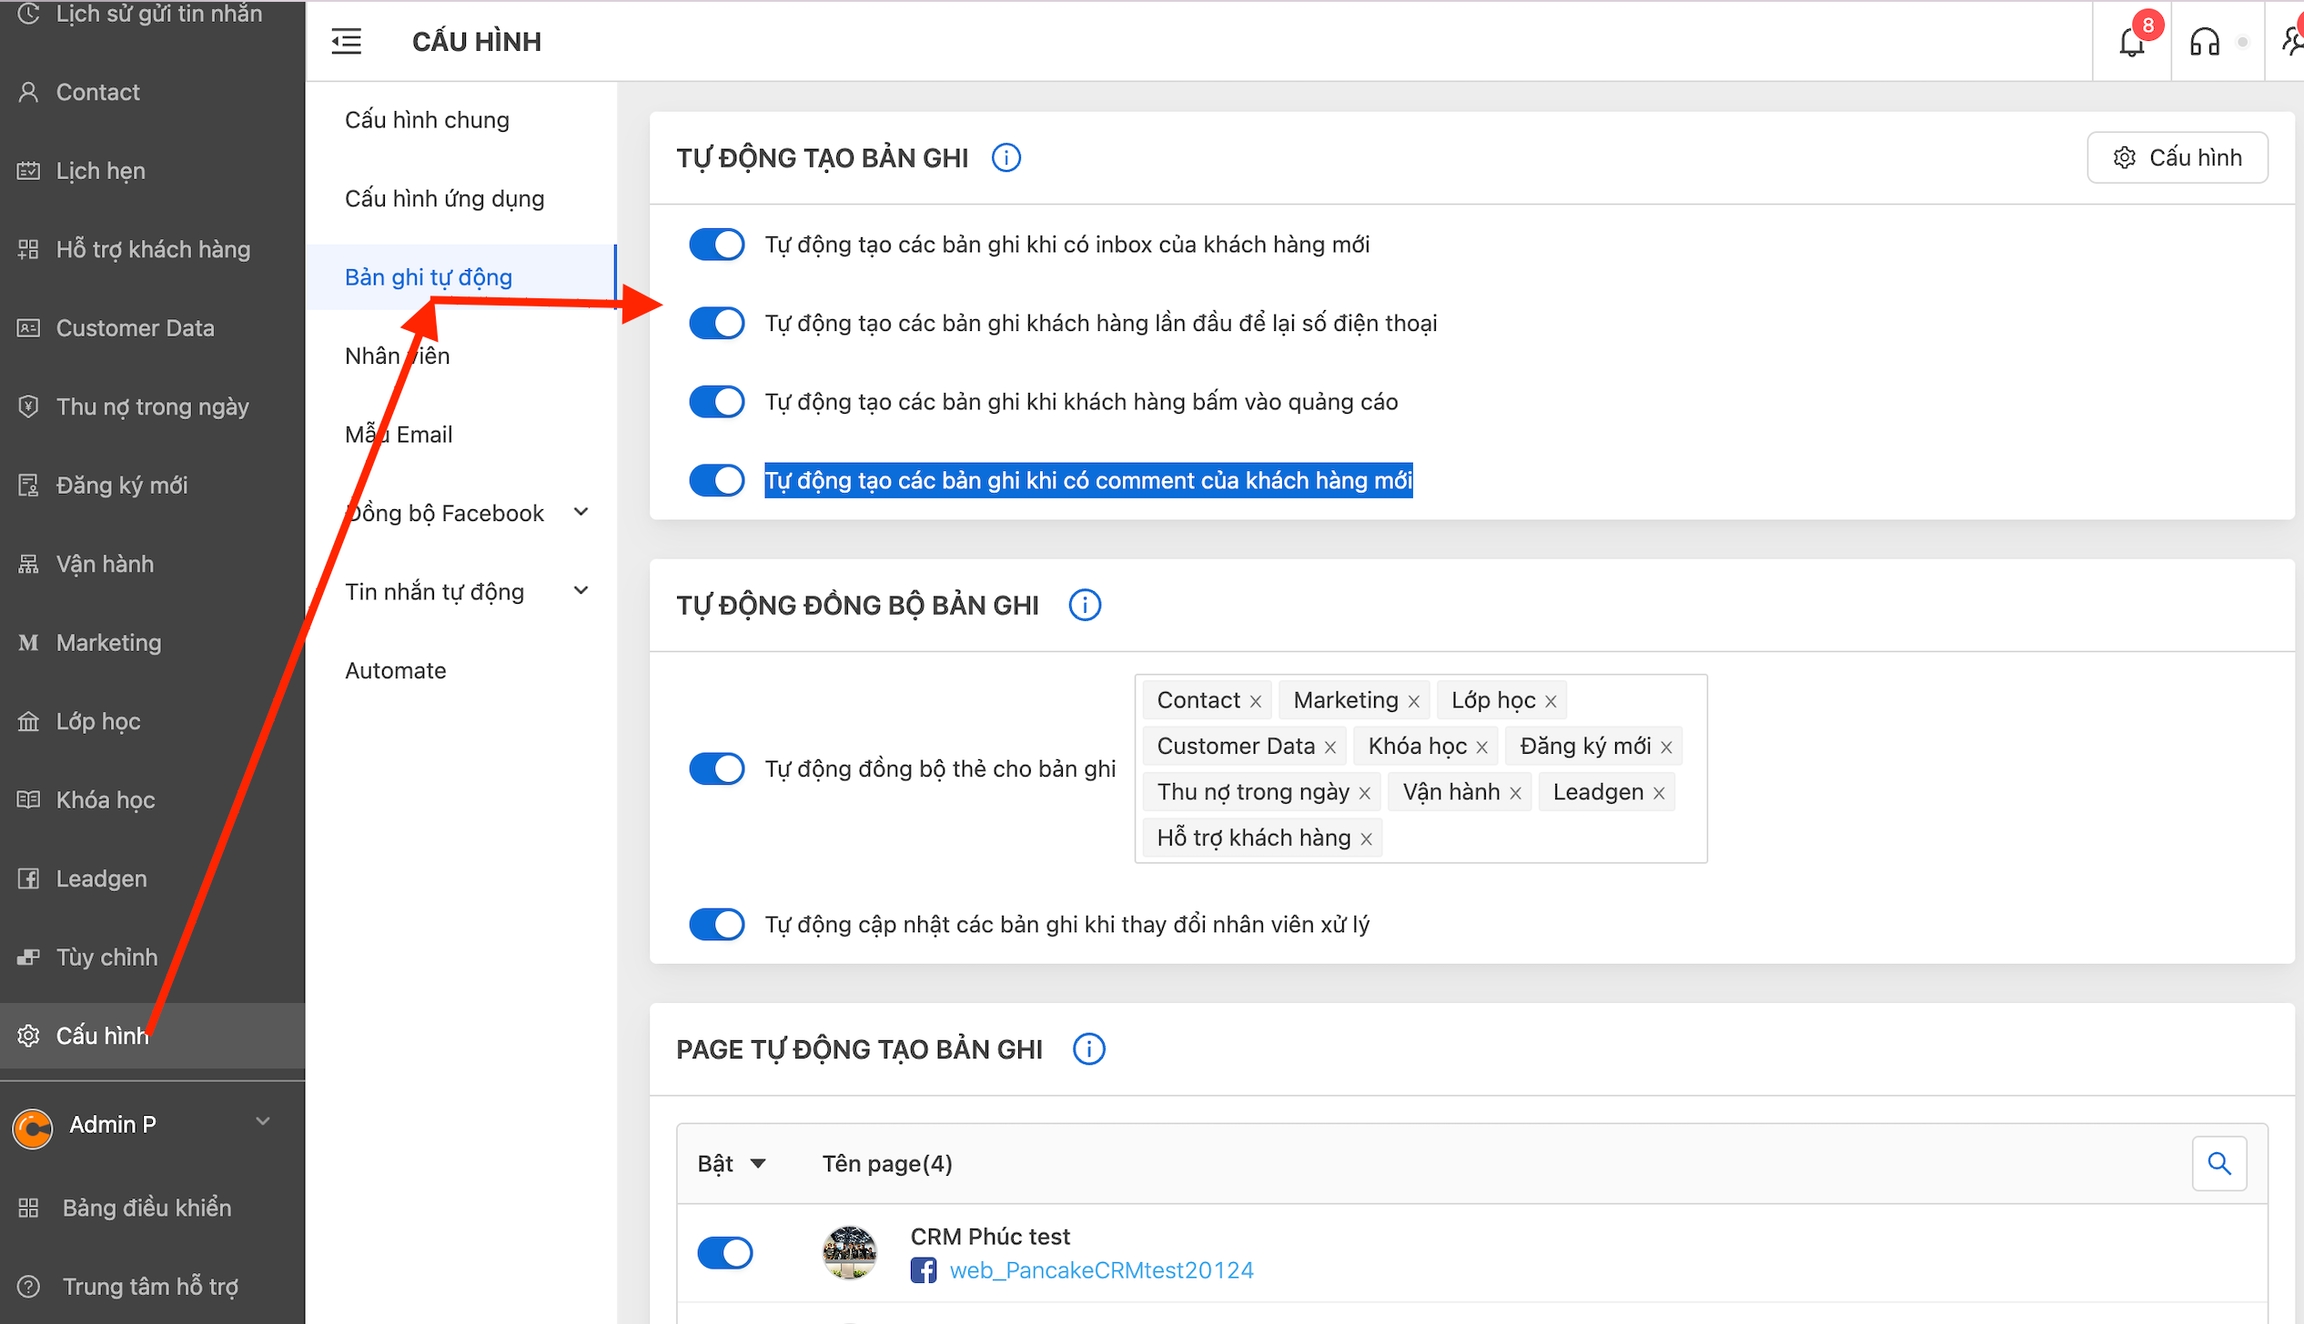Click the page search magnifier icon
The width and height of the screenshot is (2304, 1324).
click(x=2219, y=1163)
